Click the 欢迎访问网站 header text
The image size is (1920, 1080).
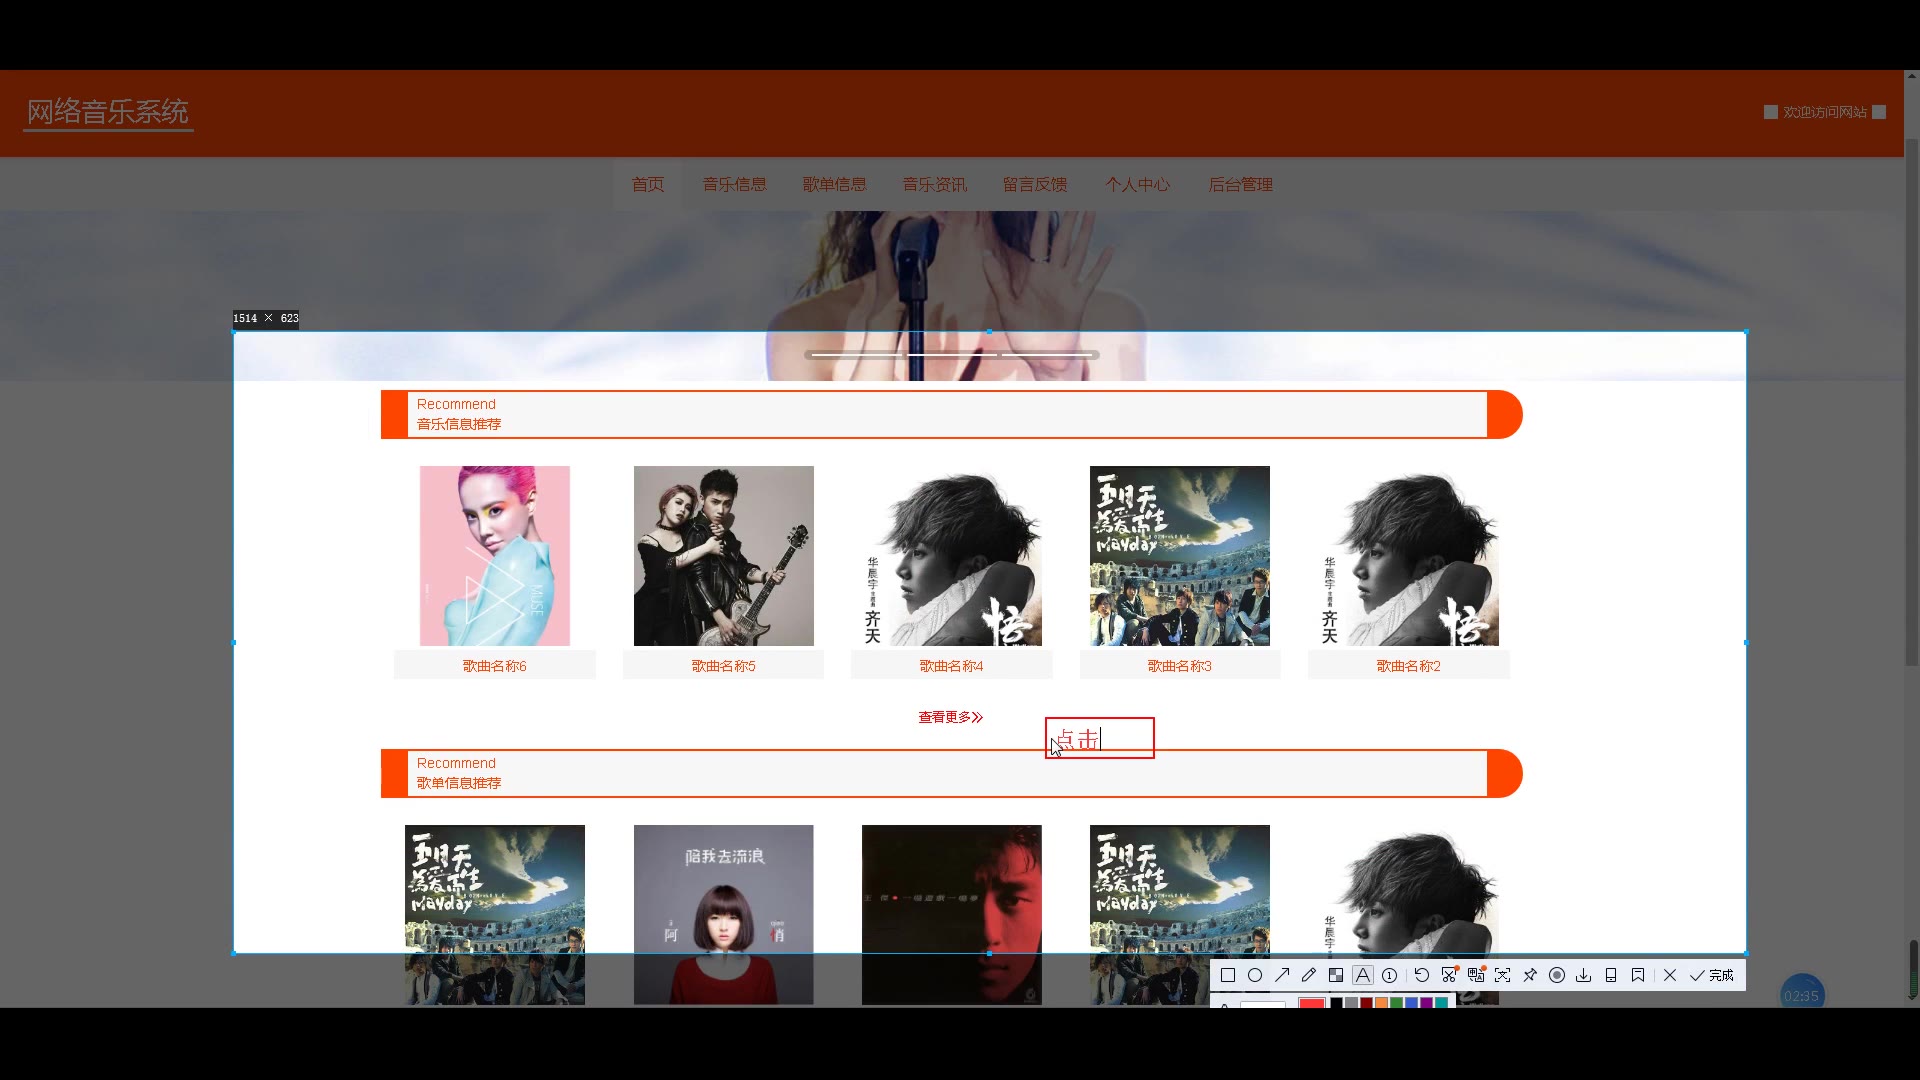click(1825, 112)
